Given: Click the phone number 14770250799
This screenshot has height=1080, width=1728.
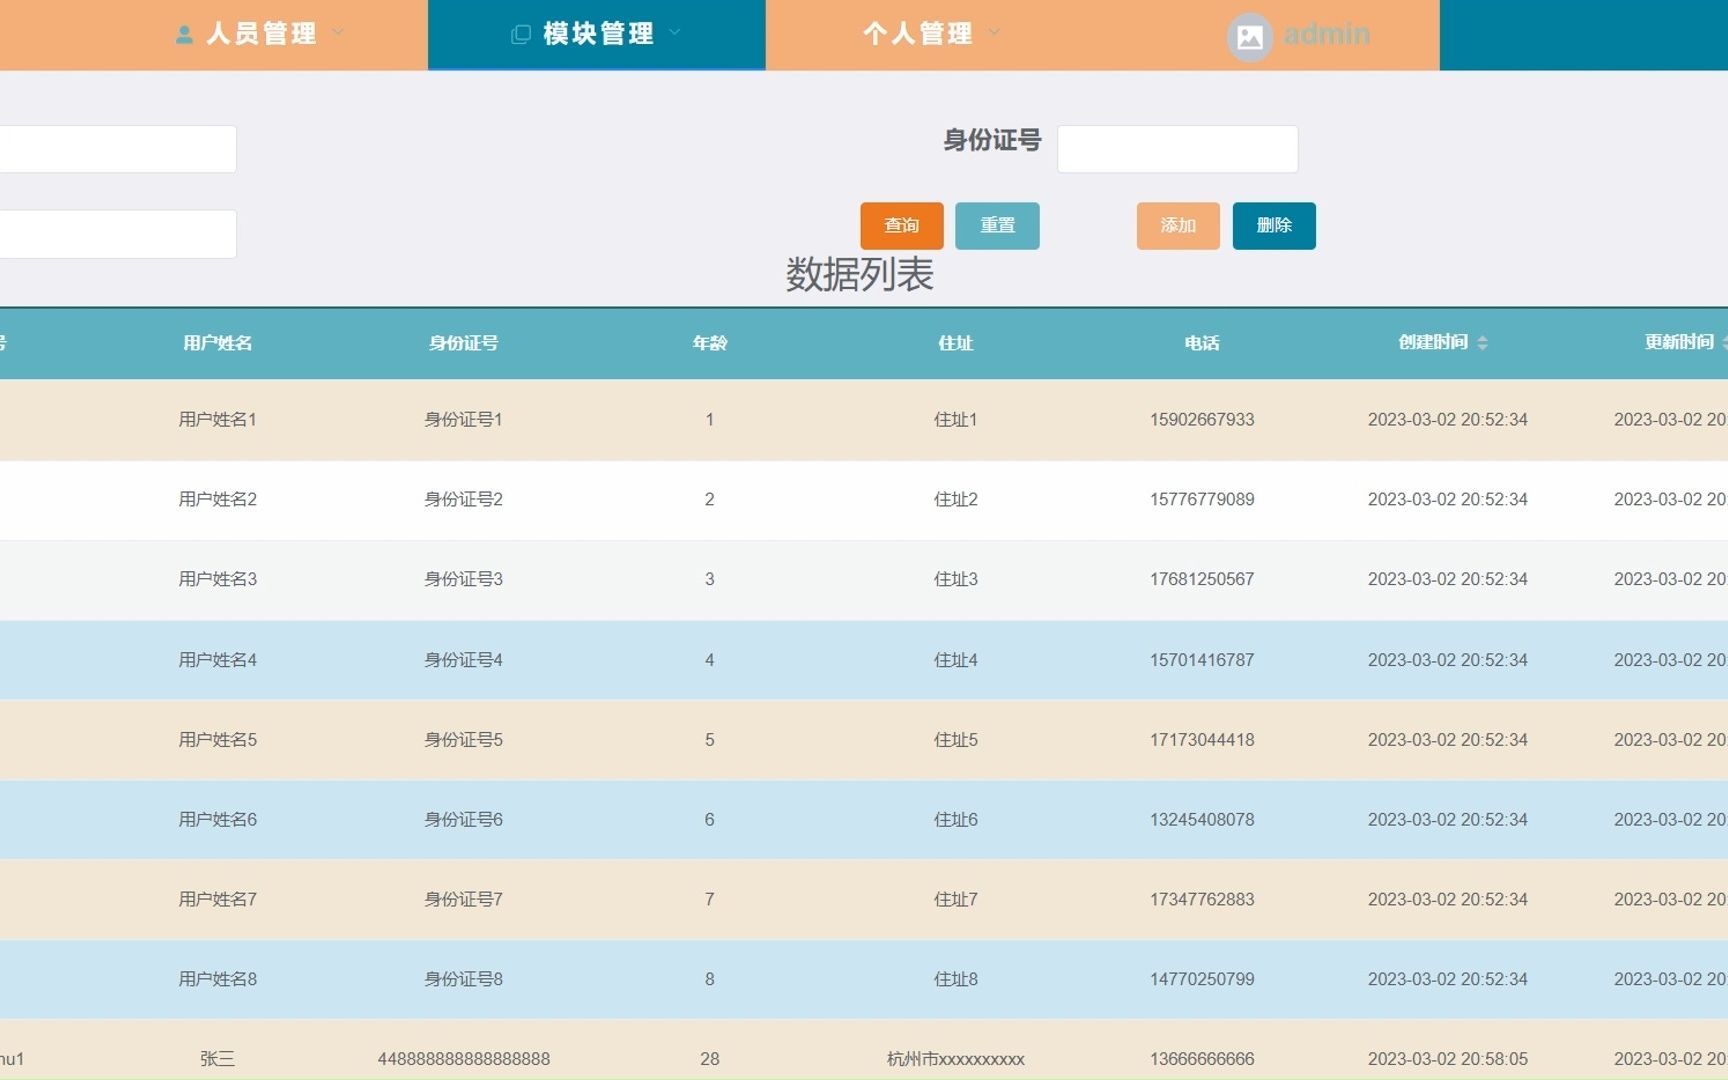Looking at the screenshot, I should [1202, 980].
